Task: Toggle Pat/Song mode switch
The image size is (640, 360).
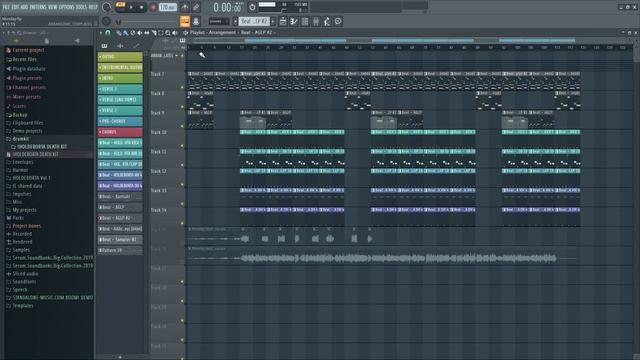Action: click(x=120, y=6)
